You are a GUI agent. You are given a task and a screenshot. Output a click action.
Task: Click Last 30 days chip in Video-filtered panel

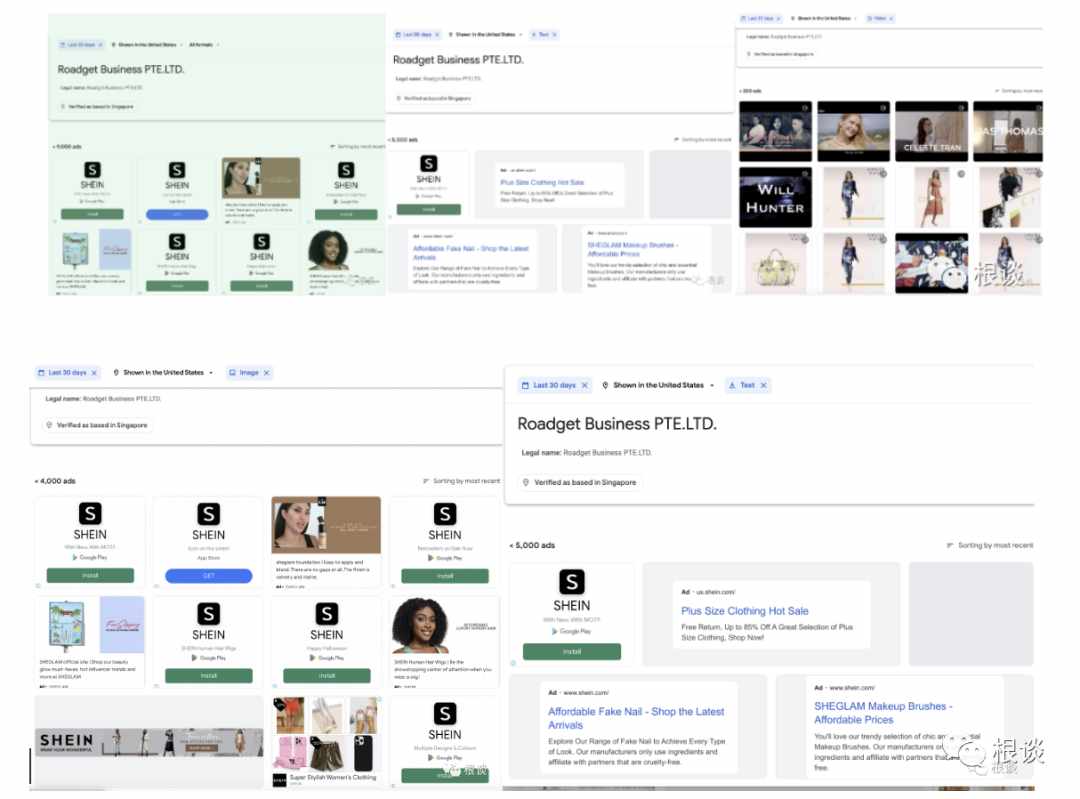pos(760,19)
